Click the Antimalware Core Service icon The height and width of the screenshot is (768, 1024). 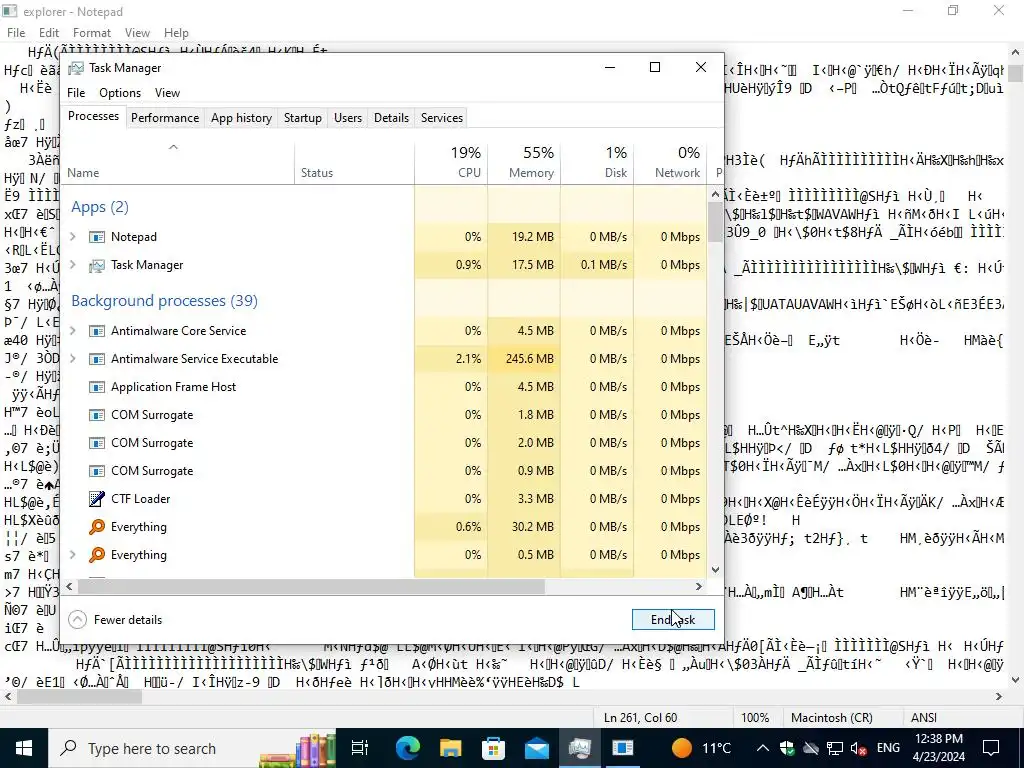97,331
